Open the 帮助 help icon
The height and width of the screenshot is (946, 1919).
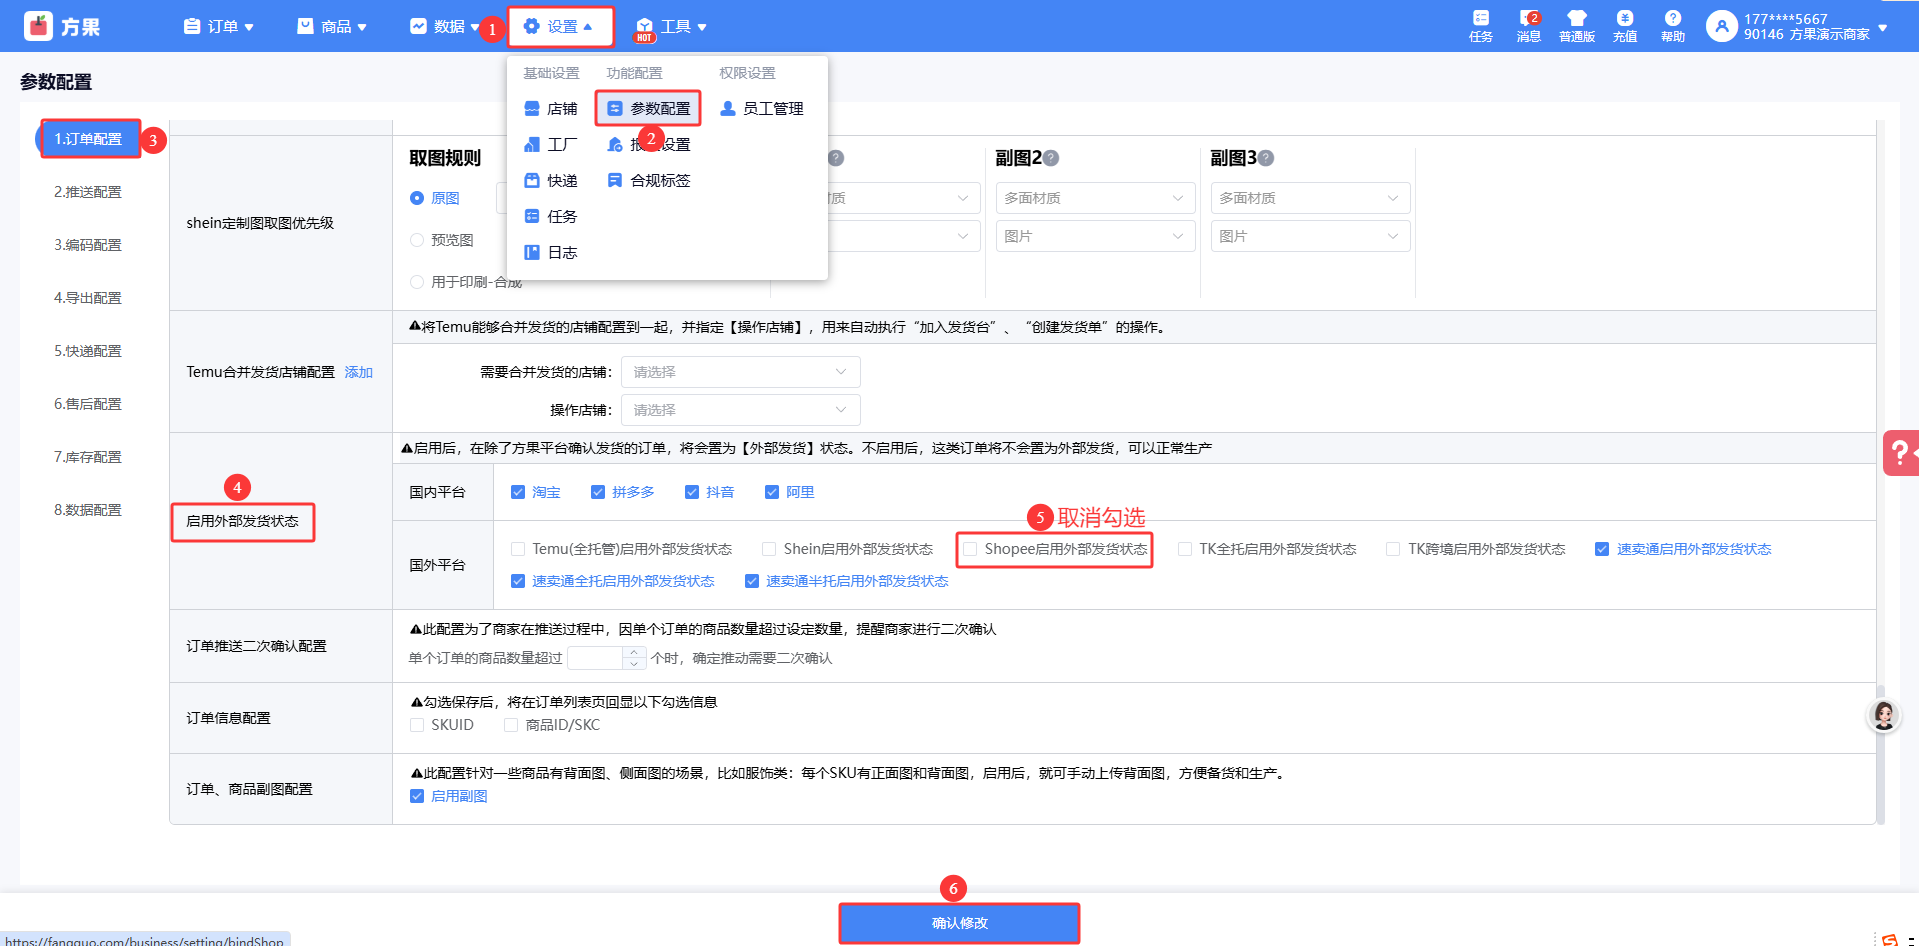(1672, 25)
